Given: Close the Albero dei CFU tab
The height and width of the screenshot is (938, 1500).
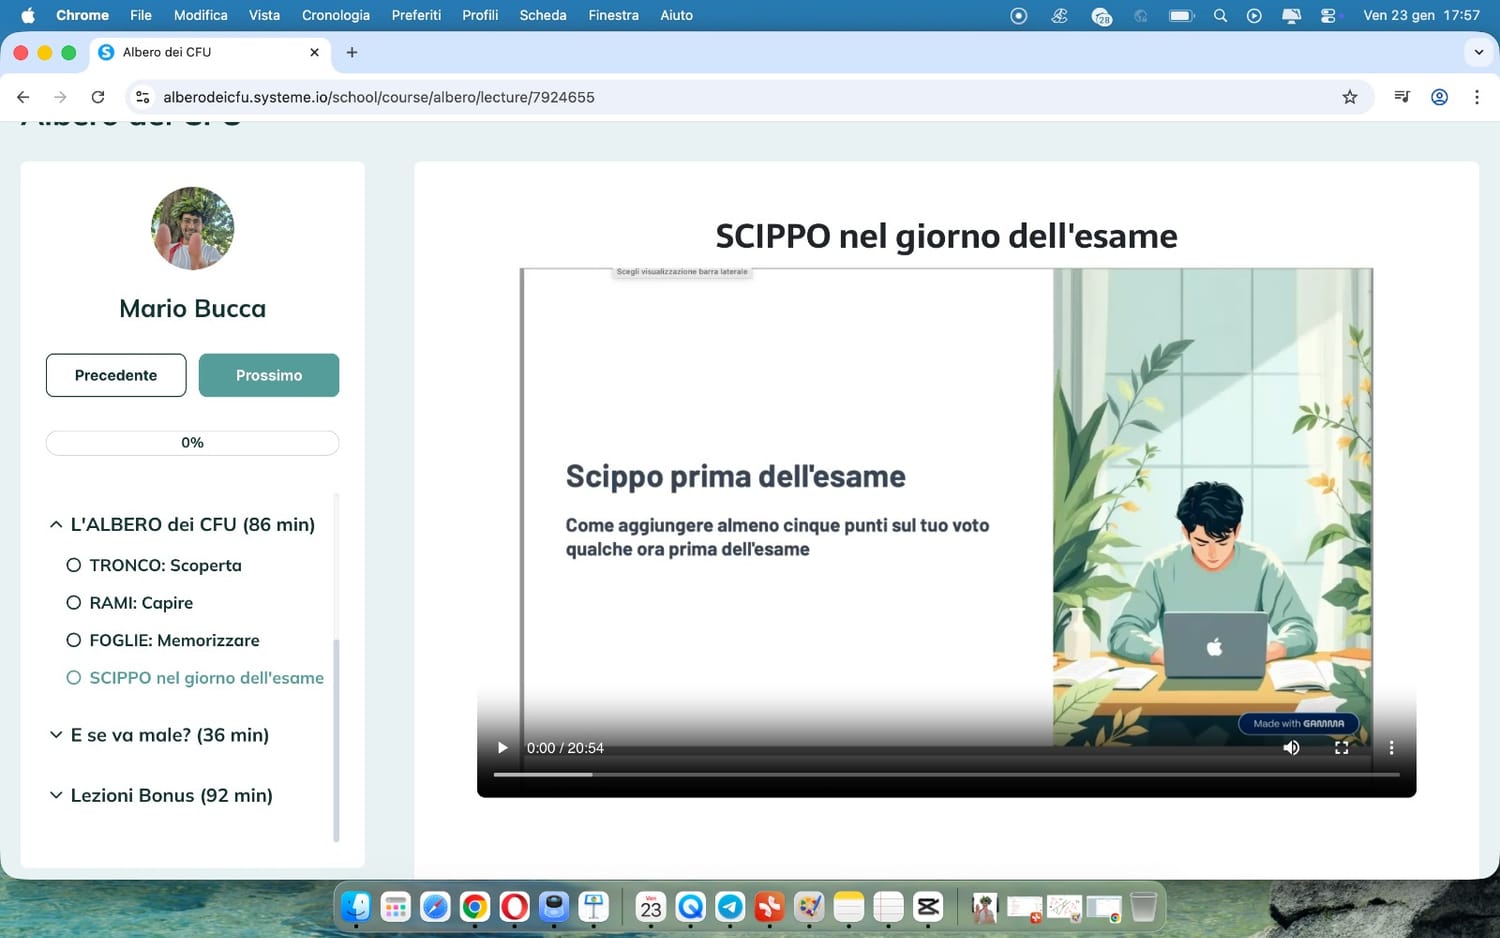Looking at the screenshot, I should [314, 52].
